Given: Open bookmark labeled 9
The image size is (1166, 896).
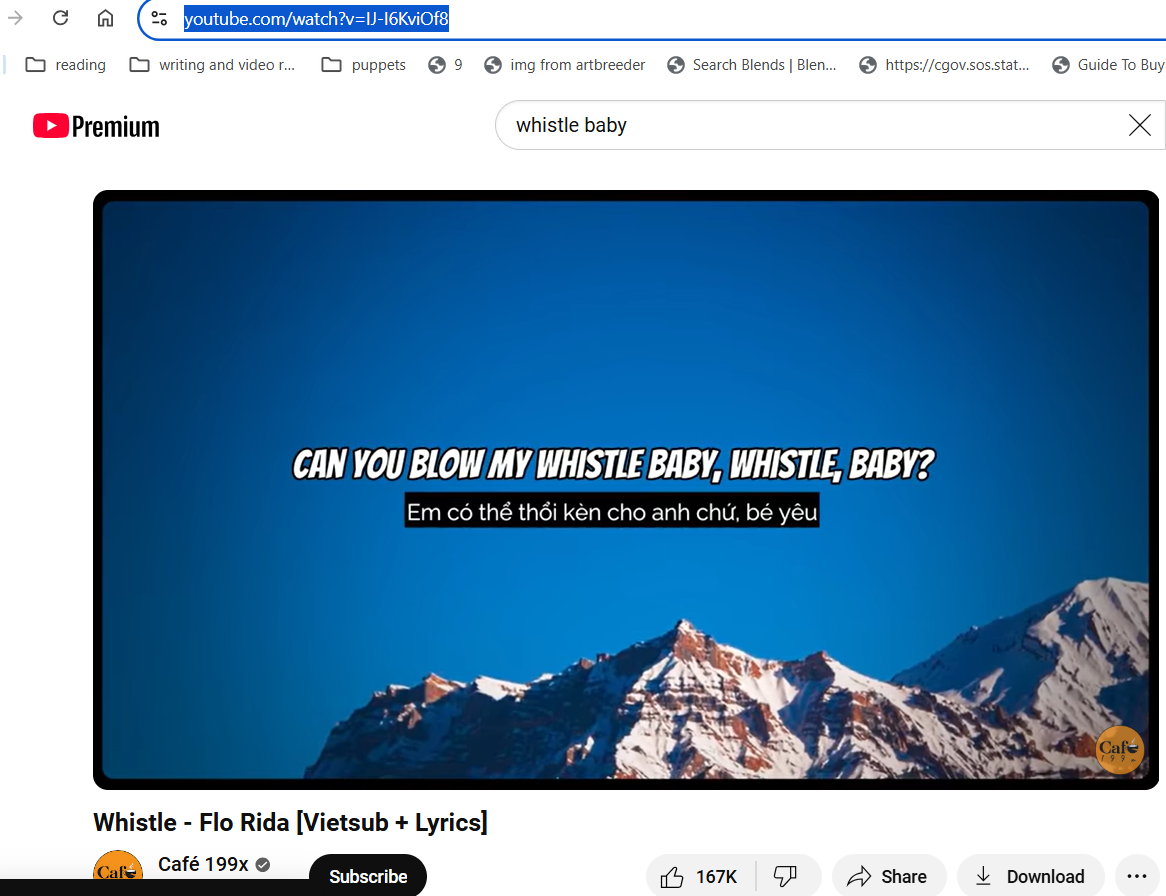Looking at the screenshot, I should [445, 65].
